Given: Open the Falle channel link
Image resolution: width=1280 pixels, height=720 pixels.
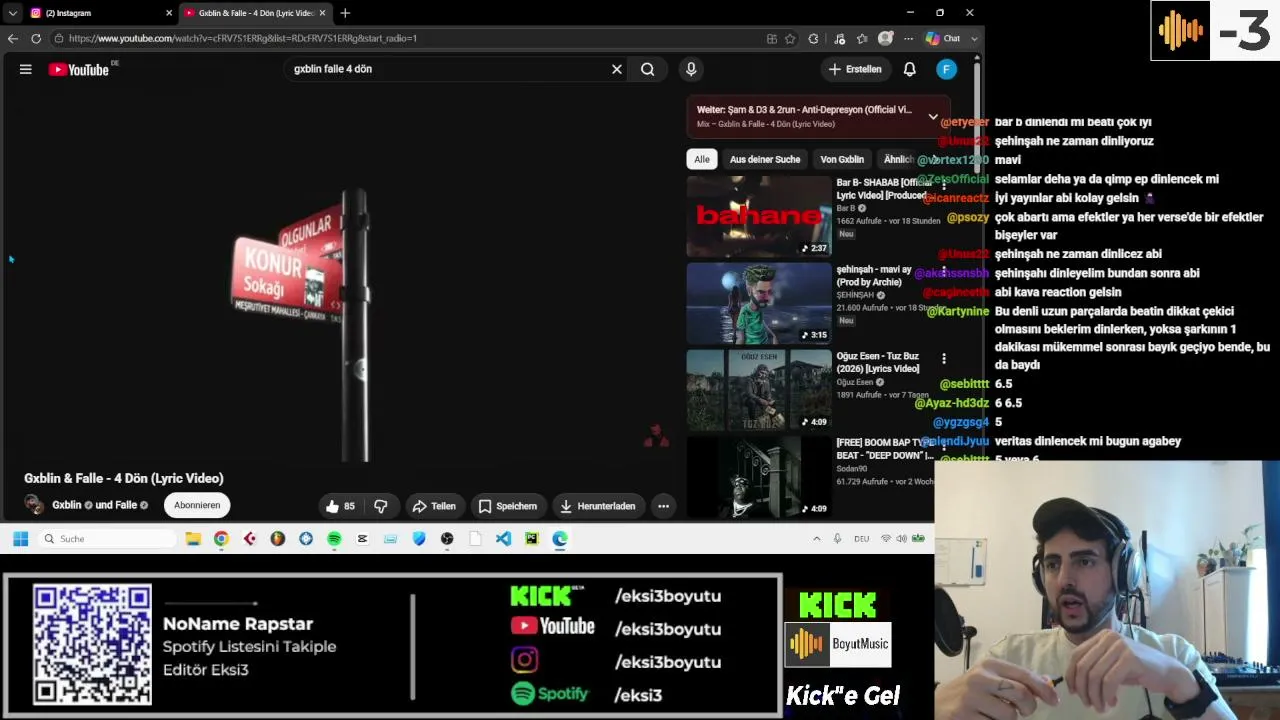Looking at the screenshot, I should [x=126, y=505].
